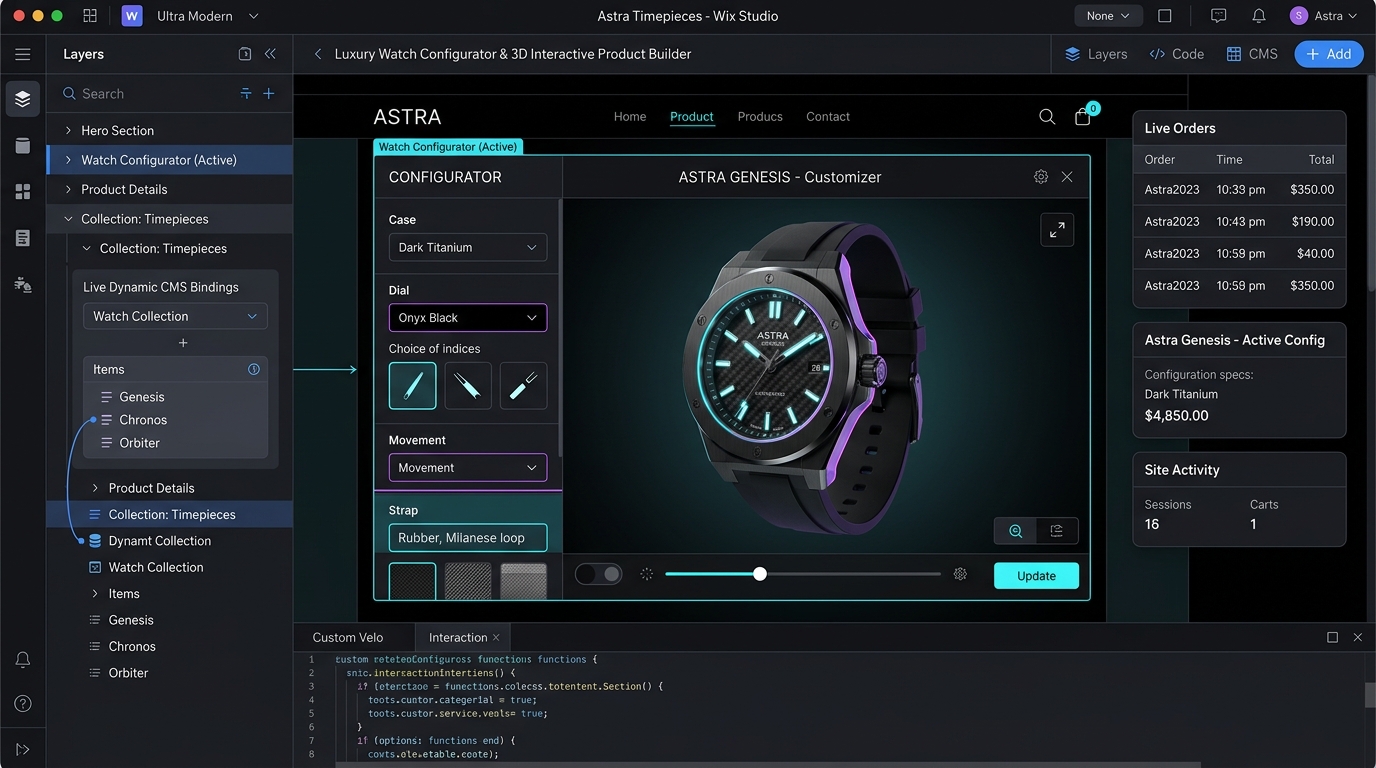
Task: Open the Watch Collection dropdown in CMS Bindings
Action: 175,316
